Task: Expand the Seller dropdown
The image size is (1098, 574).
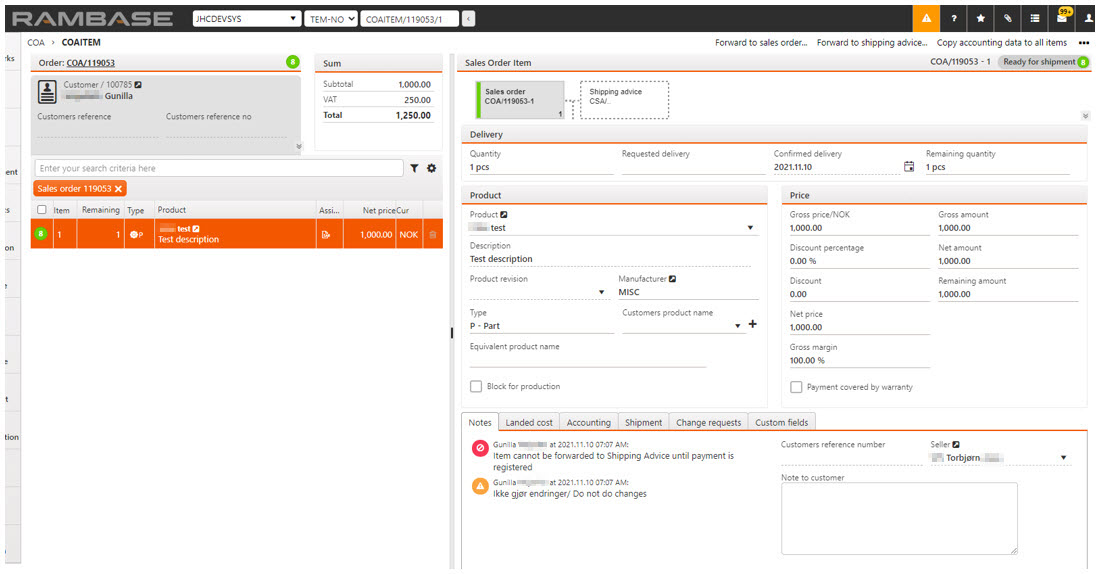Action: point(1063,458)
